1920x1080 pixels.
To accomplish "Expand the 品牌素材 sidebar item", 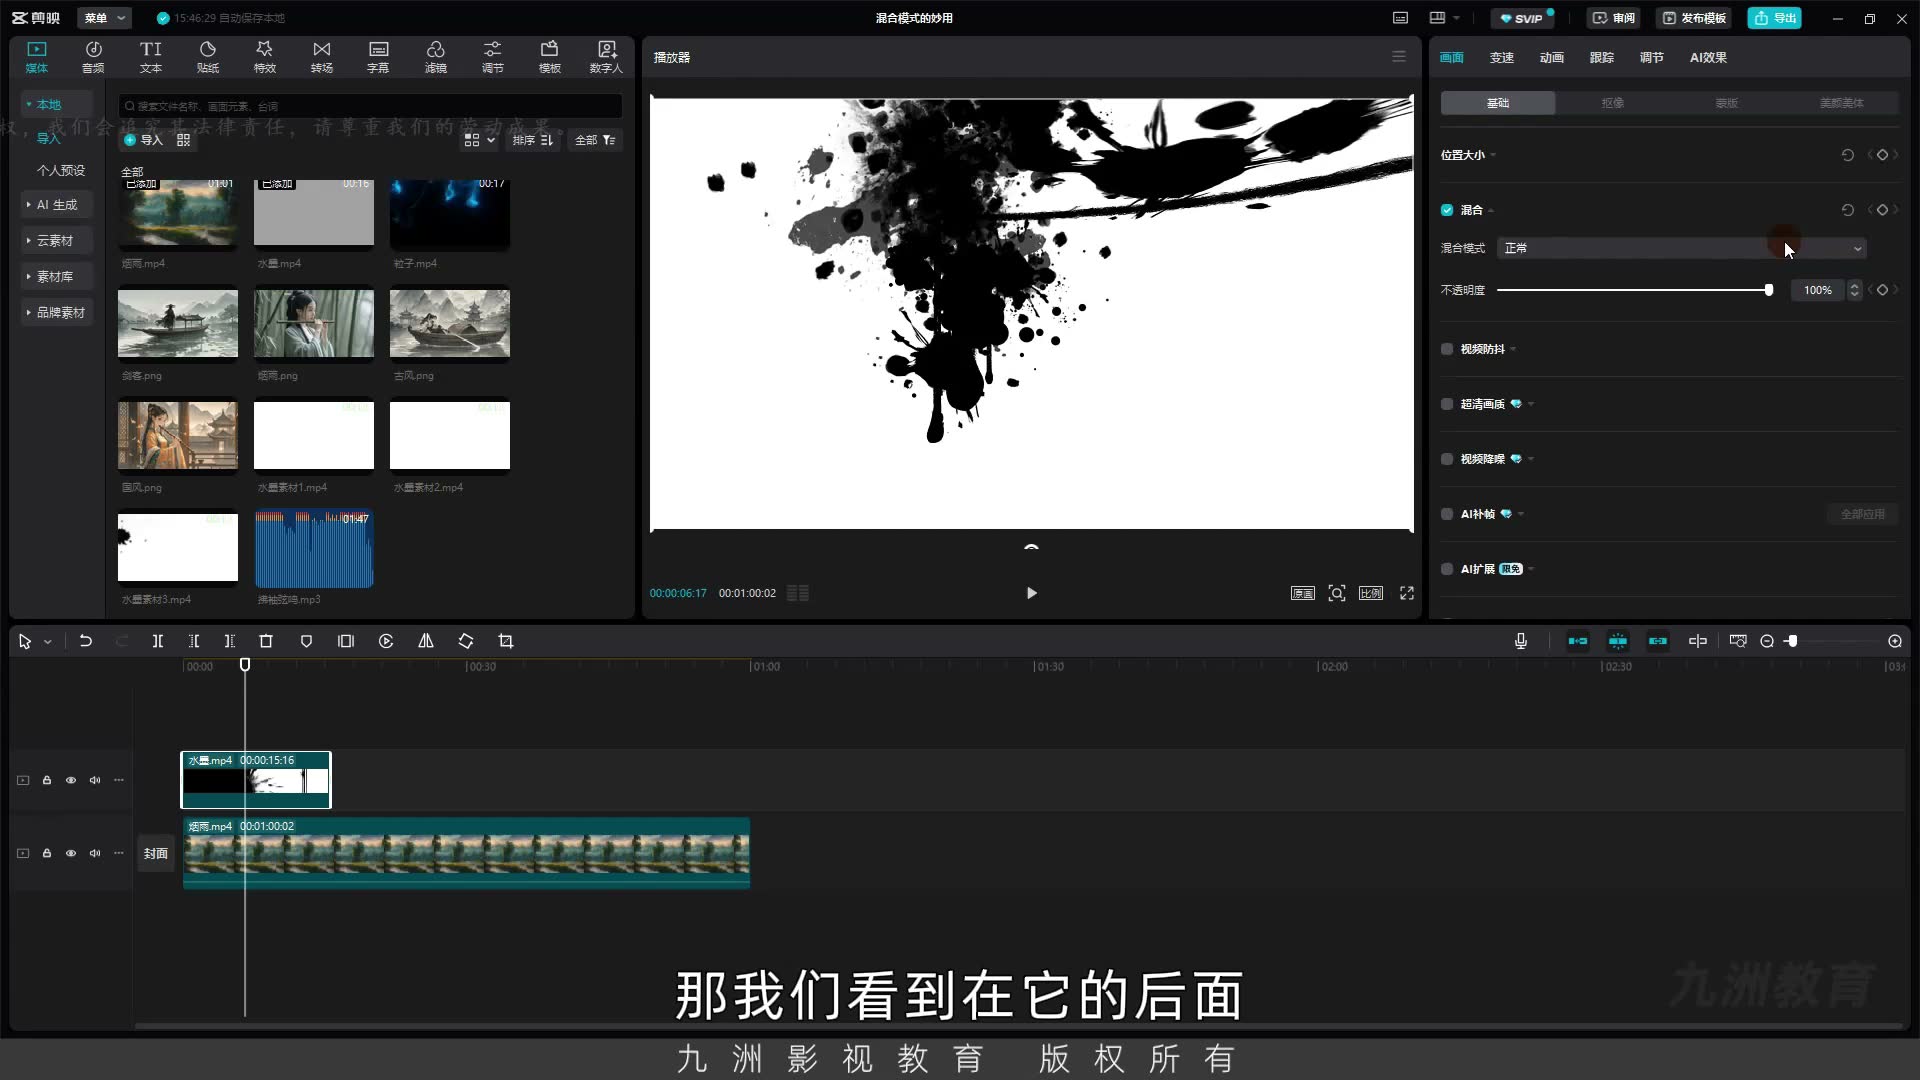I will 56,312.
